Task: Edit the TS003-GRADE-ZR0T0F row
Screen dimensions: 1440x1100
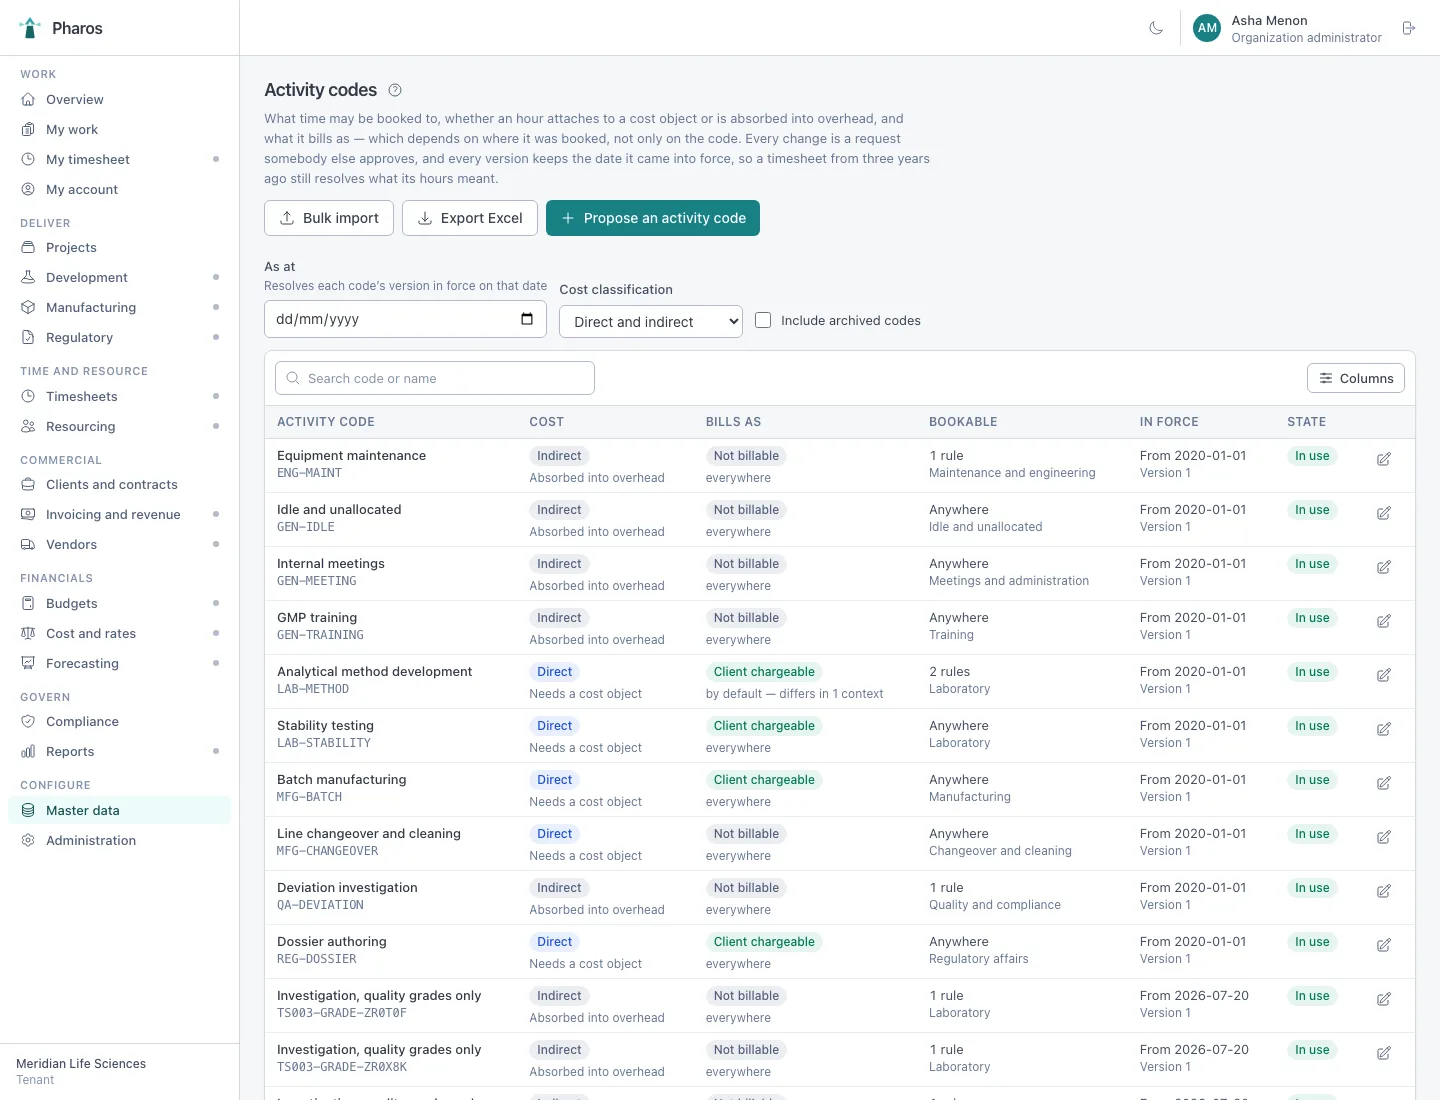Action: point(1384,999)
